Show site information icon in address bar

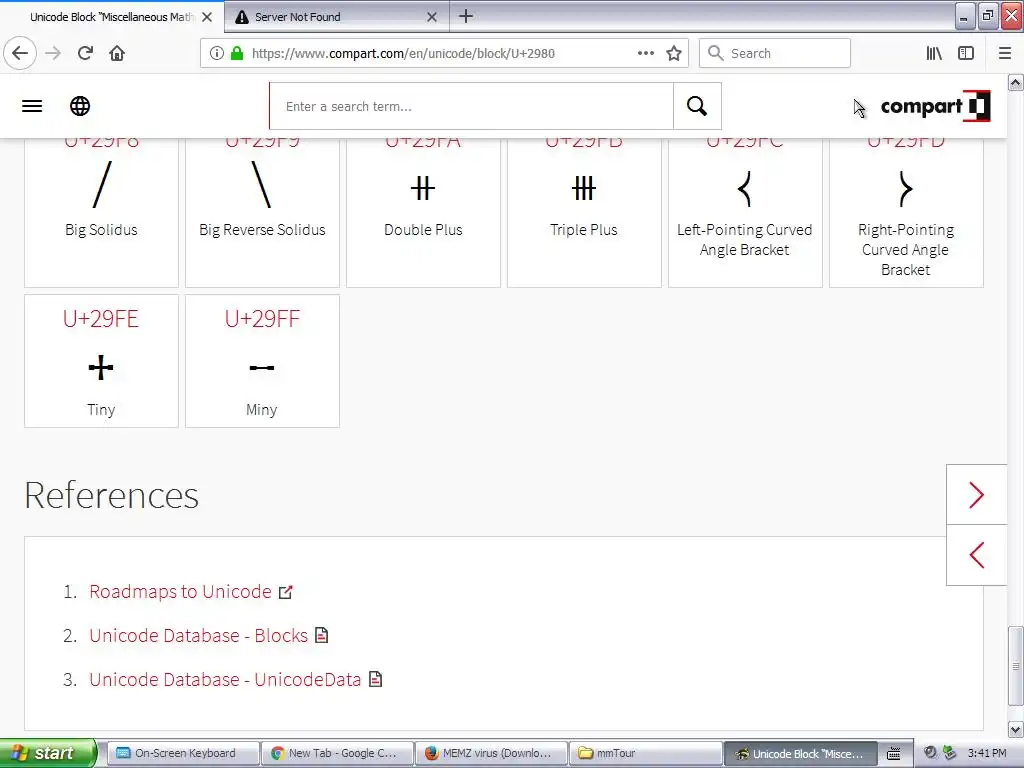pyautogui.click(x=217, y=53)
